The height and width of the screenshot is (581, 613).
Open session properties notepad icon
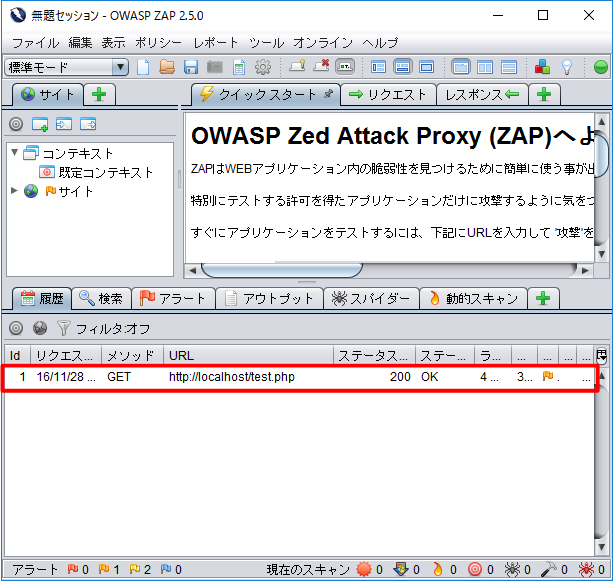(239, 67)
